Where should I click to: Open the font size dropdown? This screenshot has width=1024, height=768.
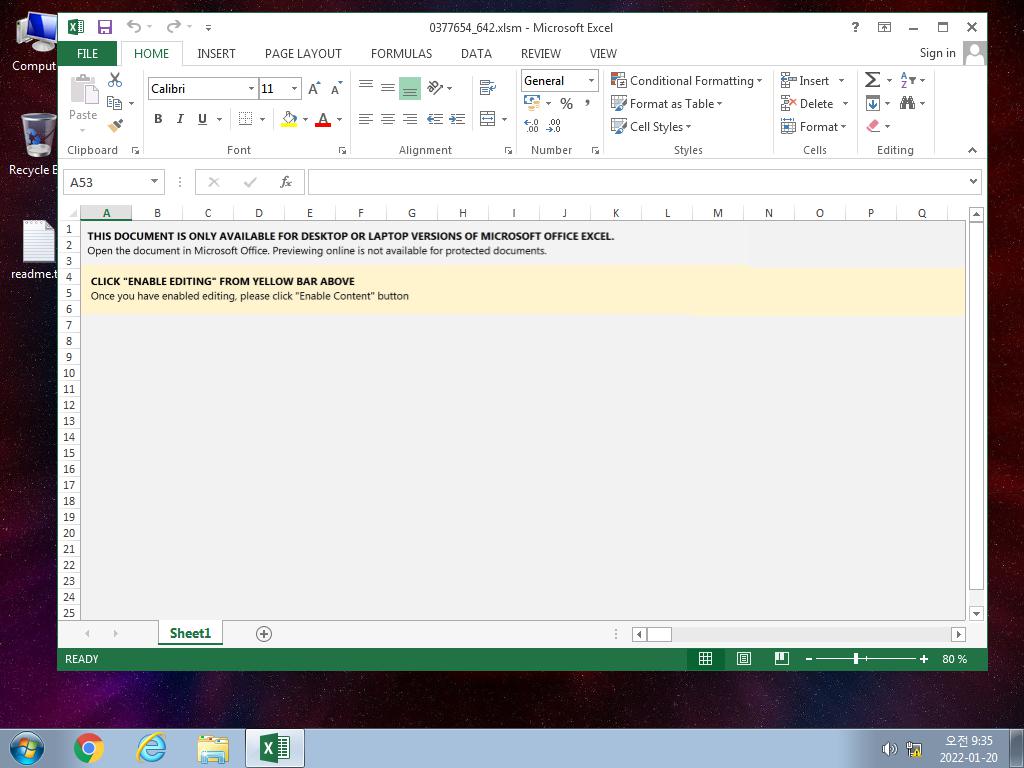coord(295,88)
